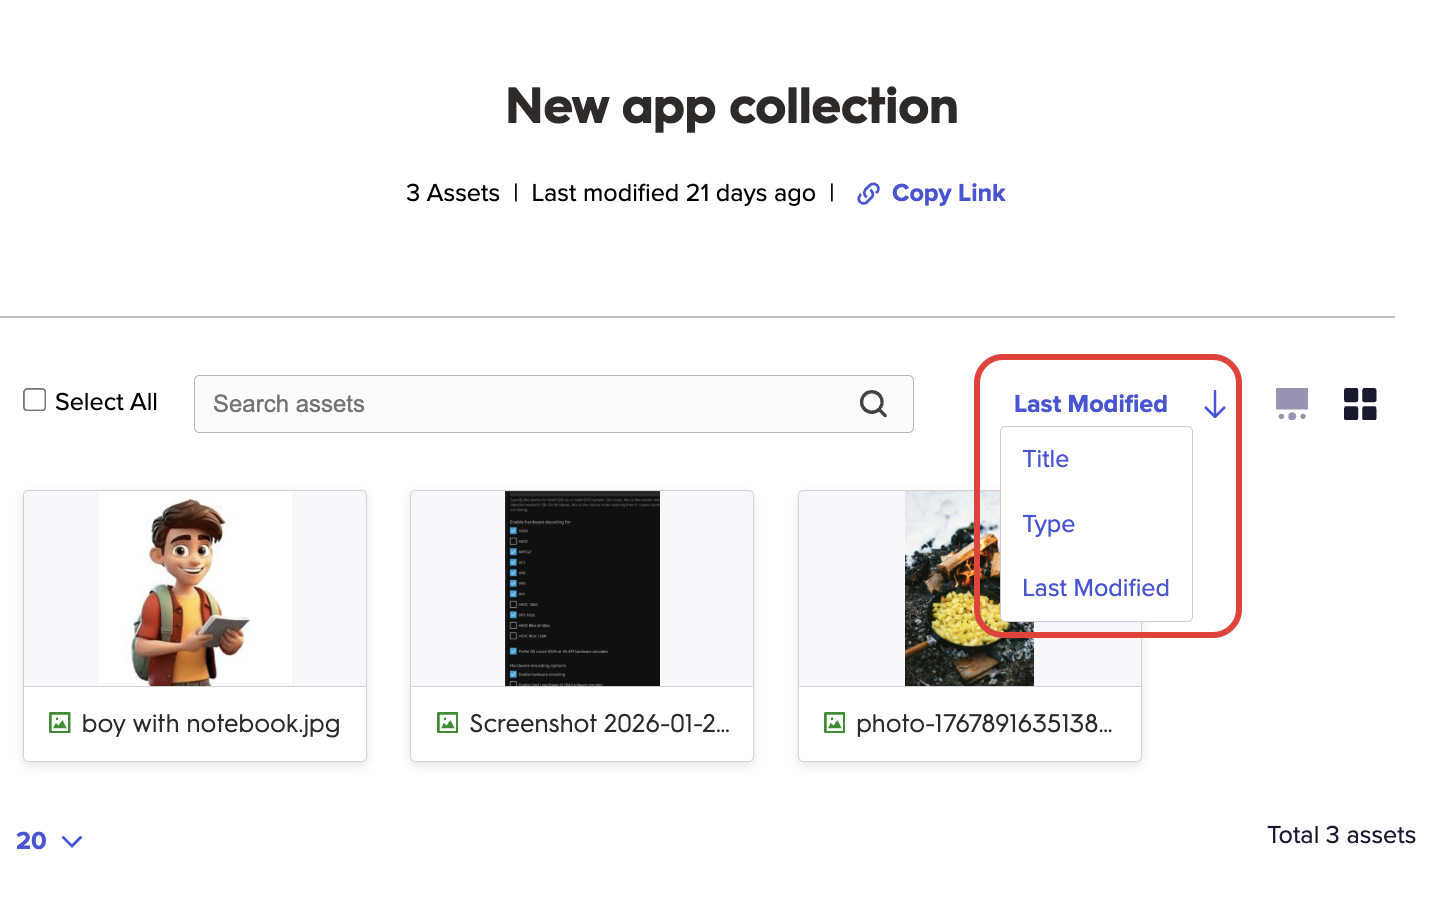The width and height of the screenshot is (1440, 900).
Task: Choose Type in sort menu
Action: [x=1048, y=524]
